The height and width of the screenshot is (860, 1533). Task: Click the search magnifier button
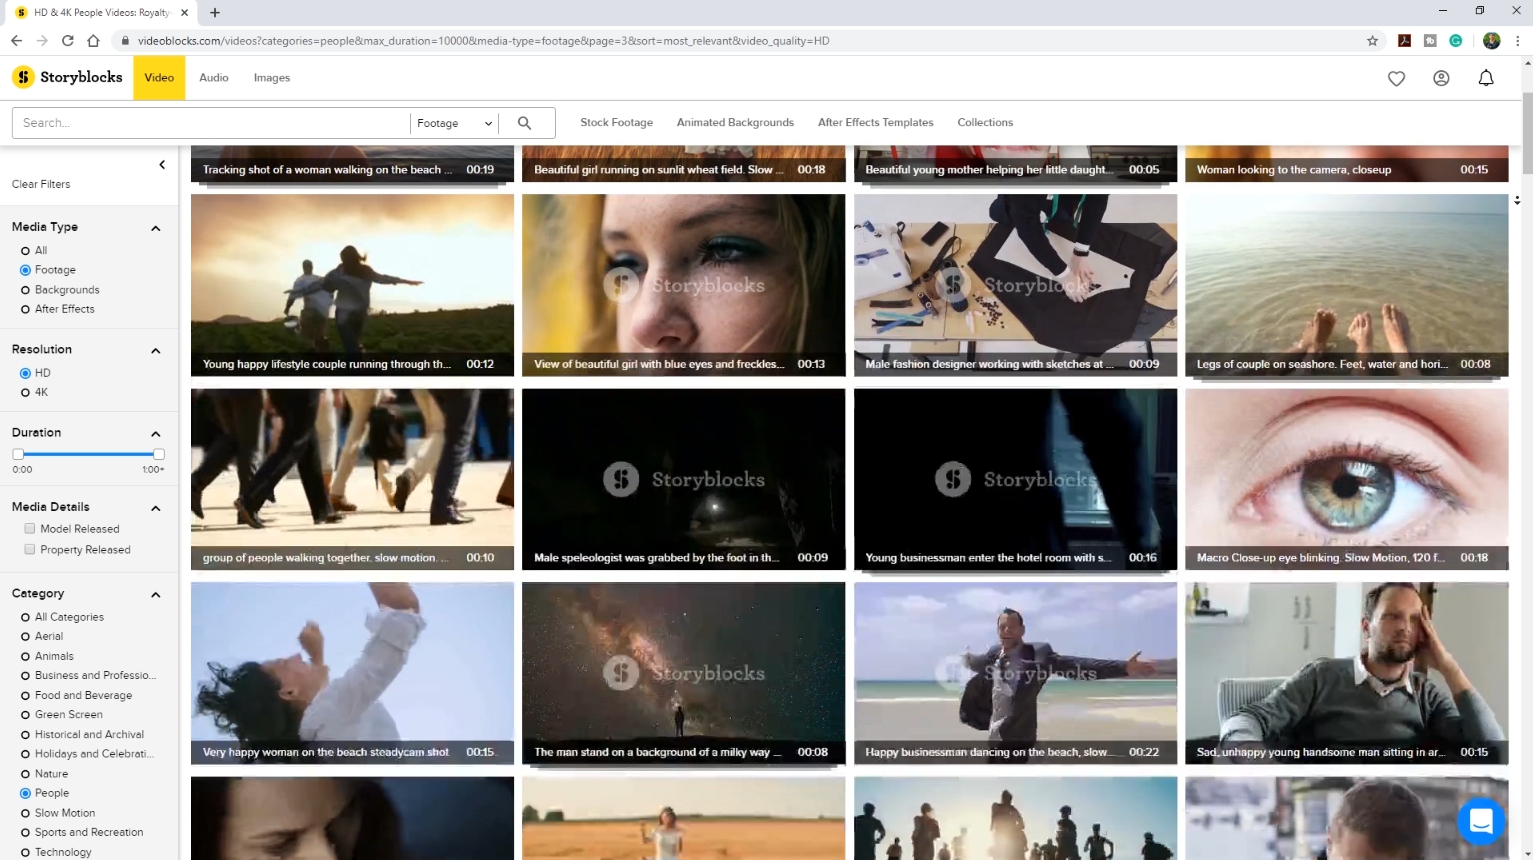pyautogui.click(x=524, y=122)
